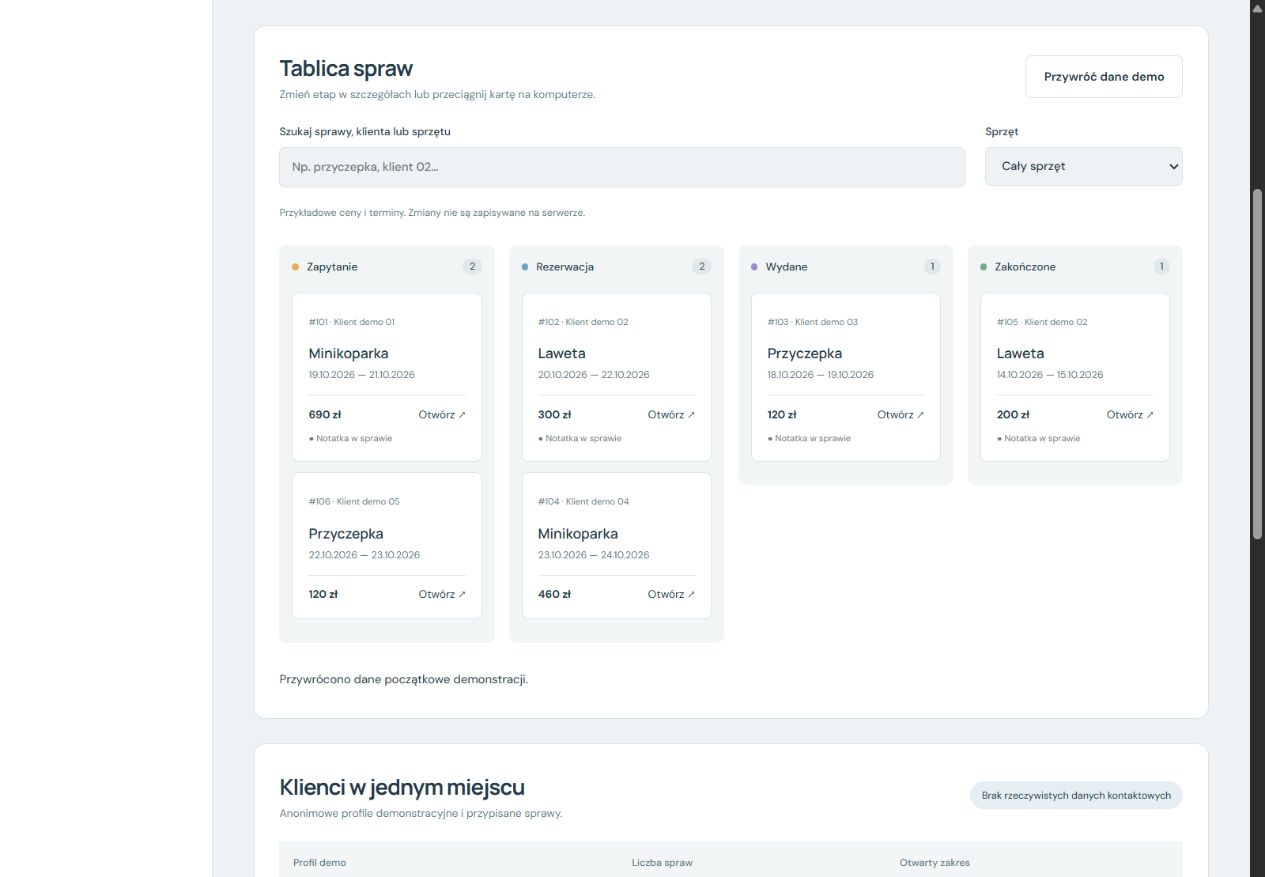Open case #101 Minikoparka via Otwórz

tap(442, 414)
